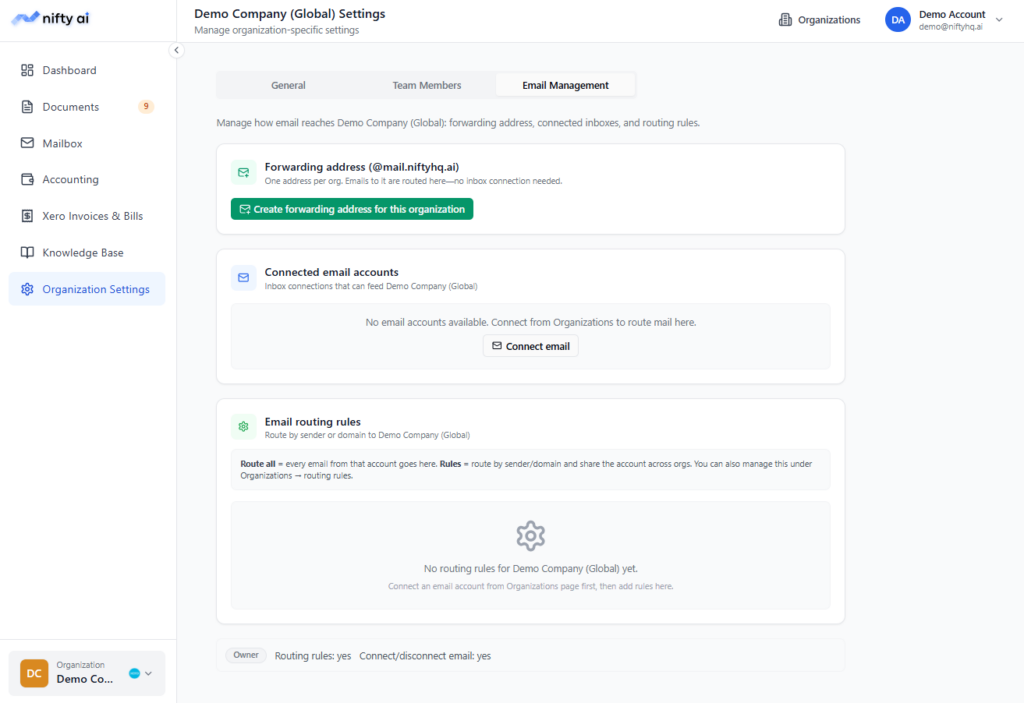Screen dimensions: 1024x703
Task: Click the orange DC organization badge
Action: click(x=34, y=673)
